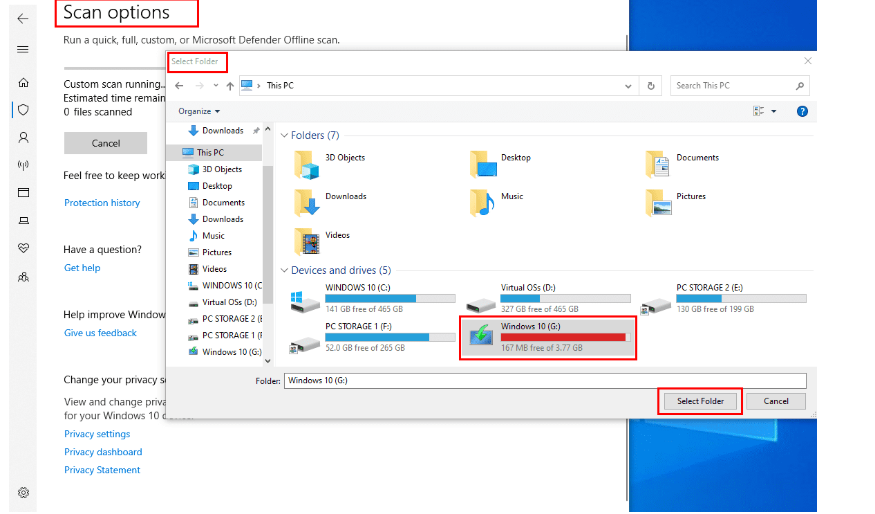Collapse the Devices and drives (5) group
The height and width of the screenshot is (514, 875).
pyautogui.click(x=284, y=270)
